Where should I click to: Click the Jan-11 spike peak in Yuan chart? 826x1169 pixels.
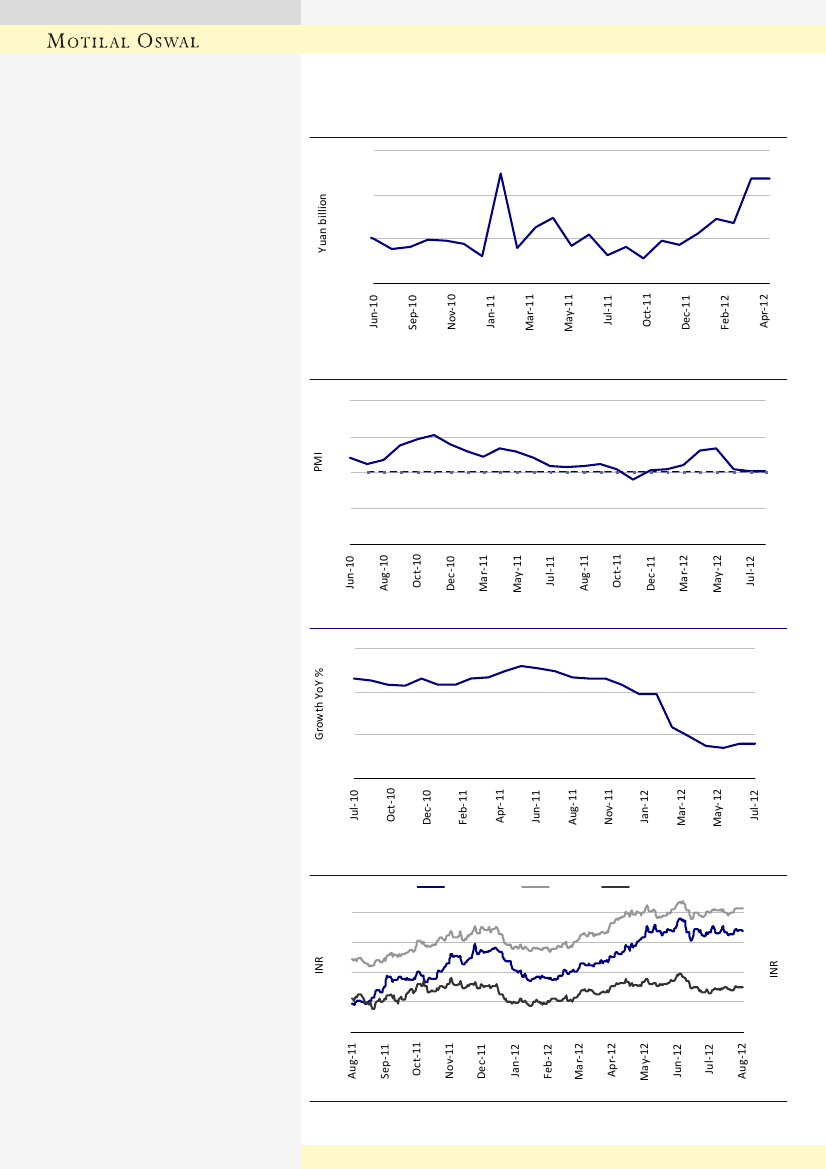[x=500, y=174]
